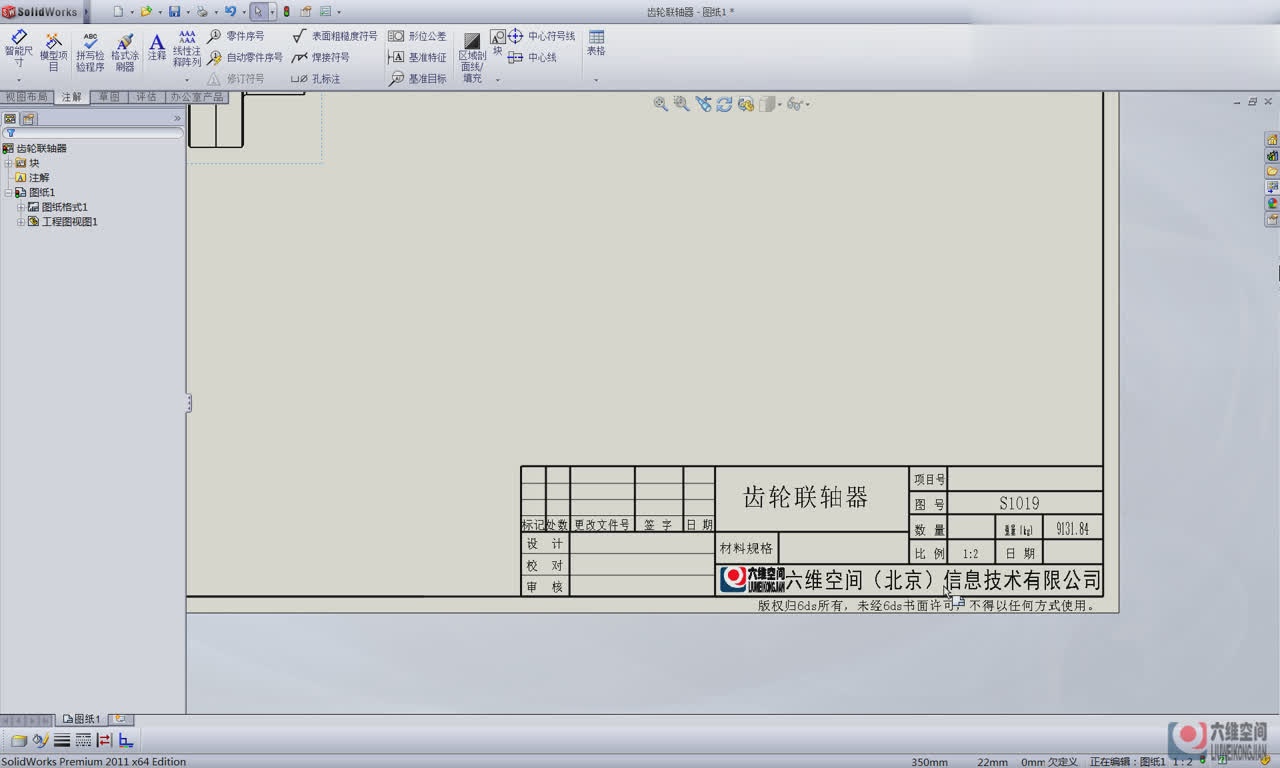Activate the Format Painter (格式涂刷器)
This screenshot has width=1280, height=768.
click(125, 52)
